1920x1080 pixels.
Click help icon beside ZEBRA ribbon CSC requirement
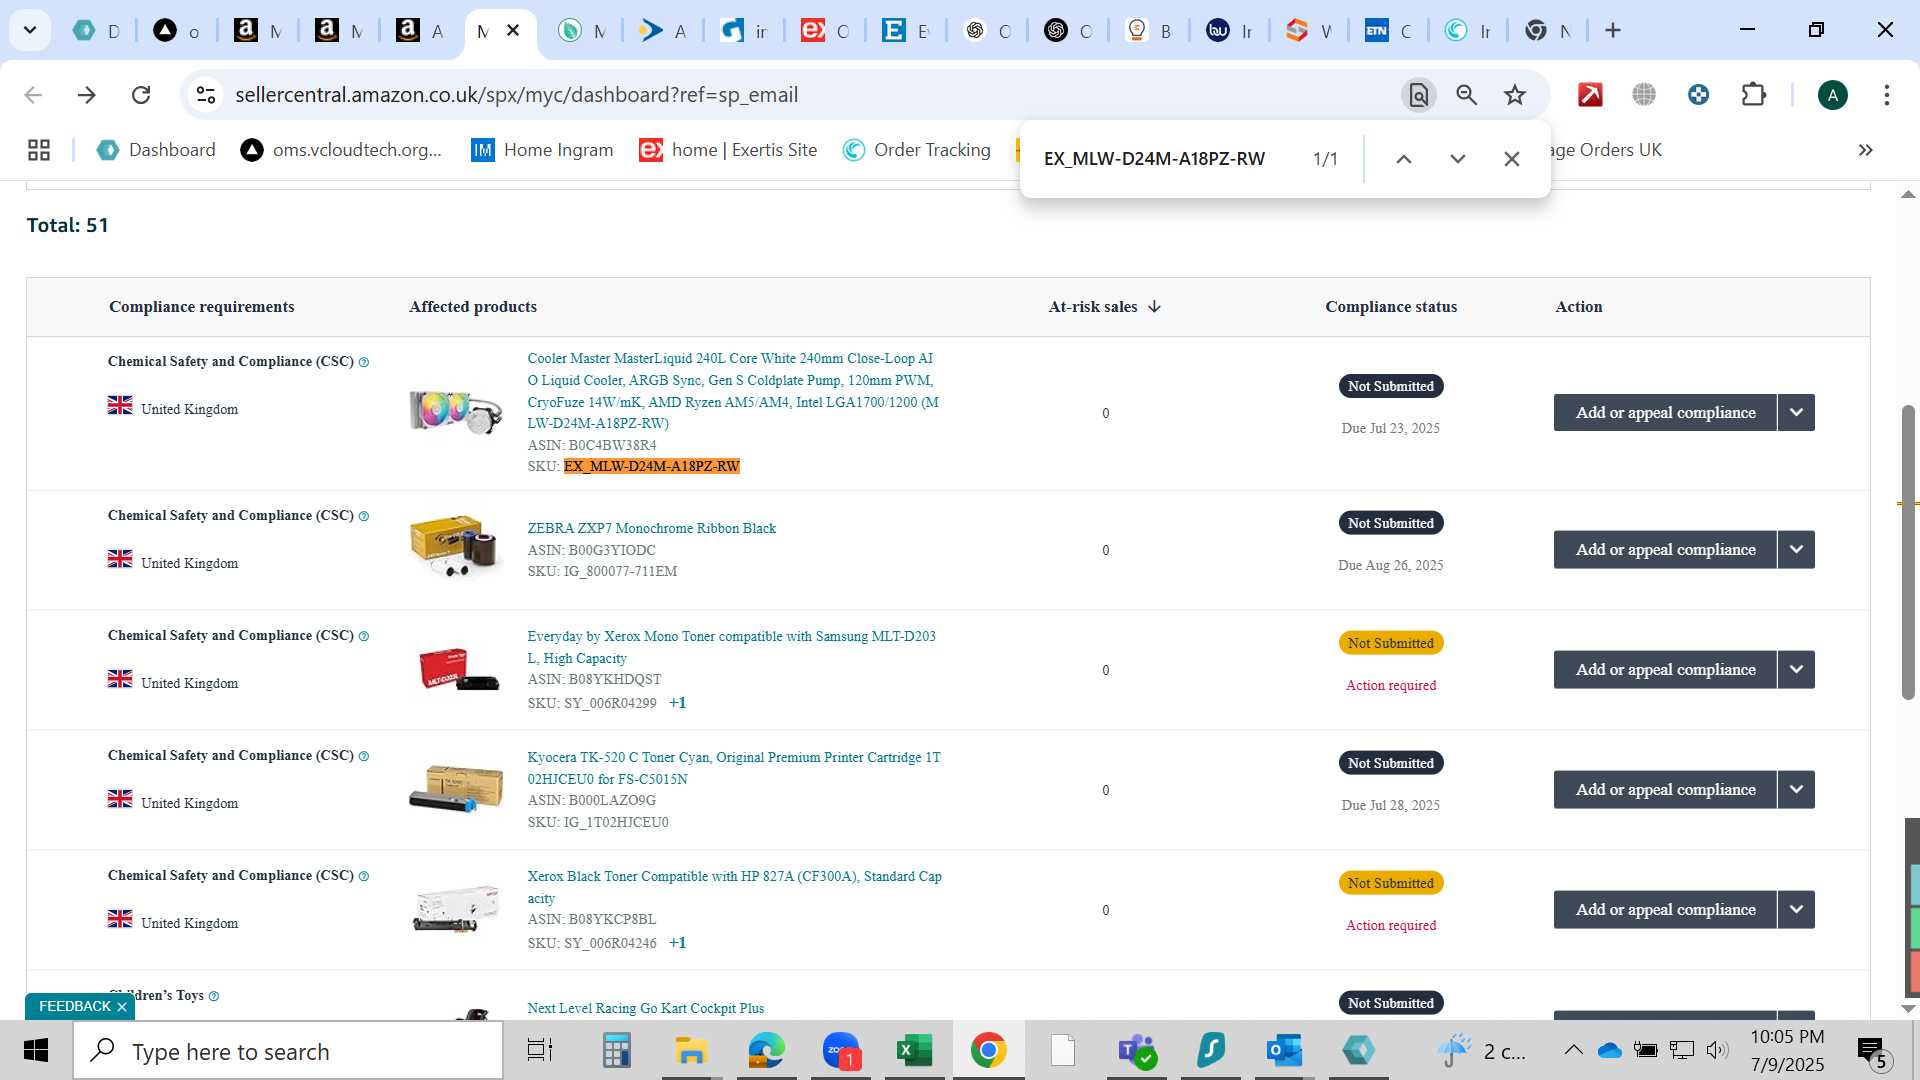(x=364, y=516)
